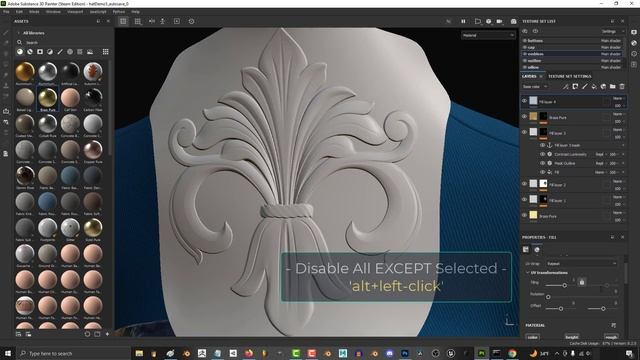This screenshot has width=640, height=360.
Task: Switch to Texture Set Settings tab
Action: coord(569,76)
